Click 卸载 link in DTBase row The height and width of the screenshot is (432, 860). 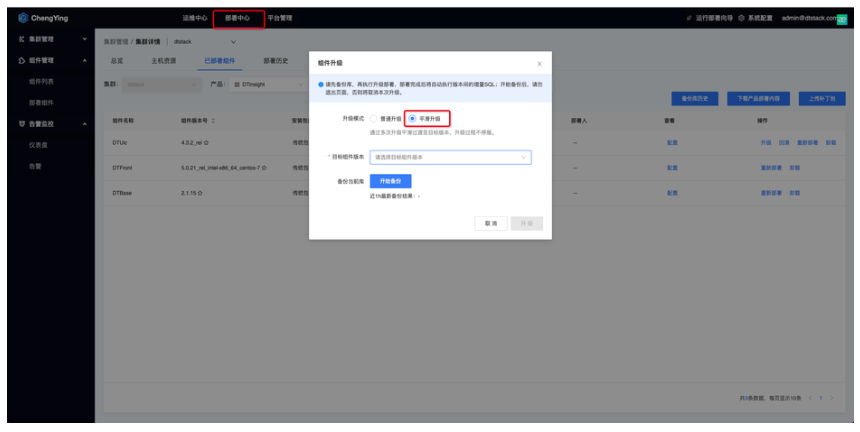[x=795, y=193]
